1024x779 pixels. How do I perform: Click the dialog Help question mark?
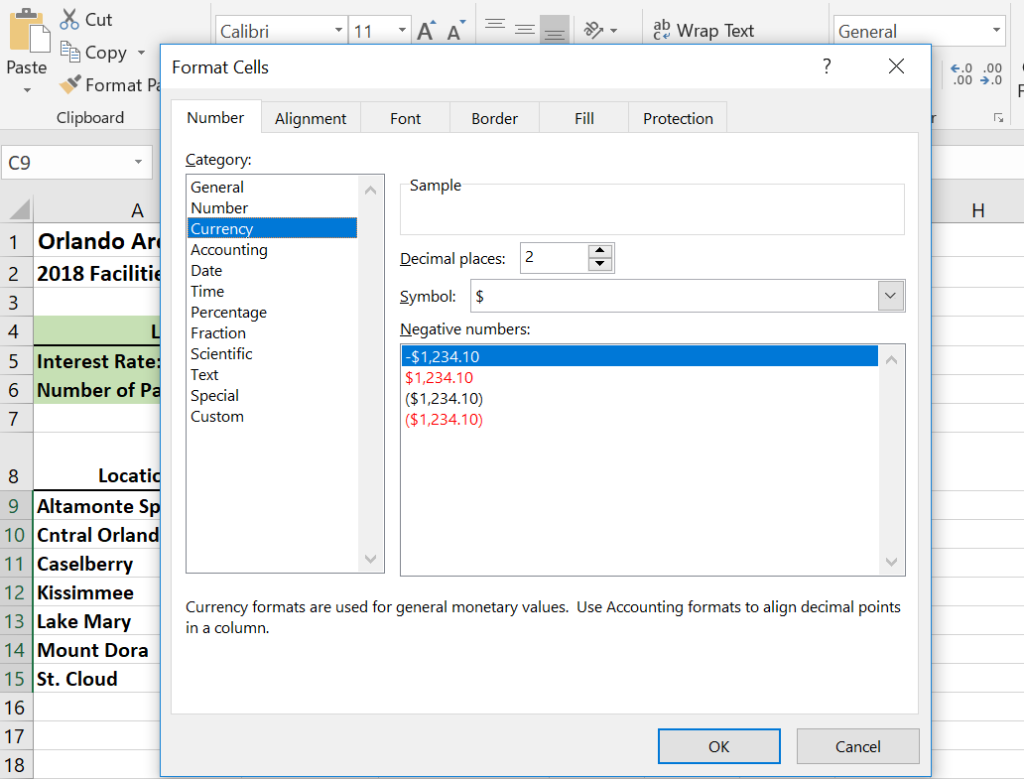tap(827, 66)
